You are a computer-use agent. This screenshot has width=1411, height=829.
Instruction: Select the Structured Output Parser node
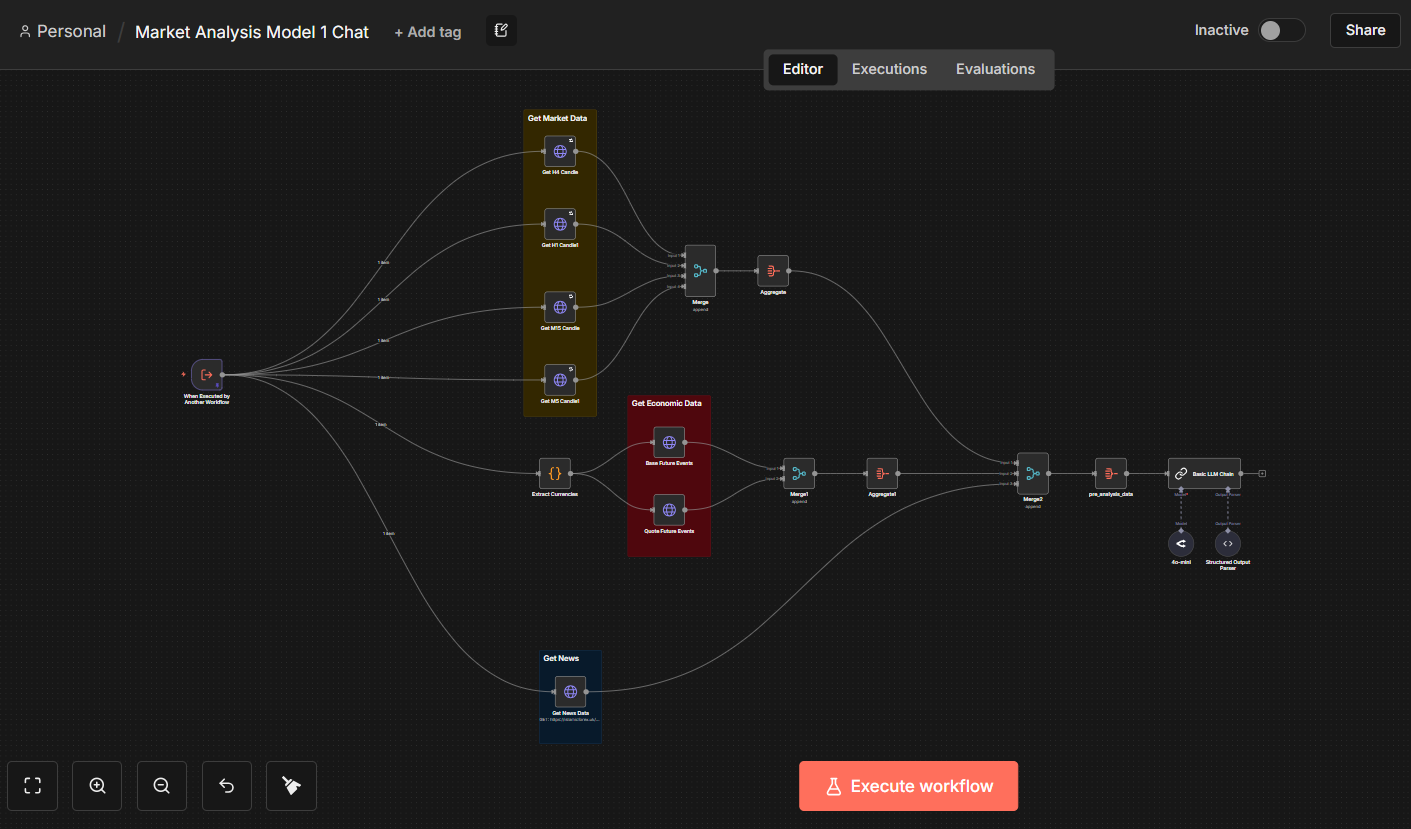tap(1227, 543)
